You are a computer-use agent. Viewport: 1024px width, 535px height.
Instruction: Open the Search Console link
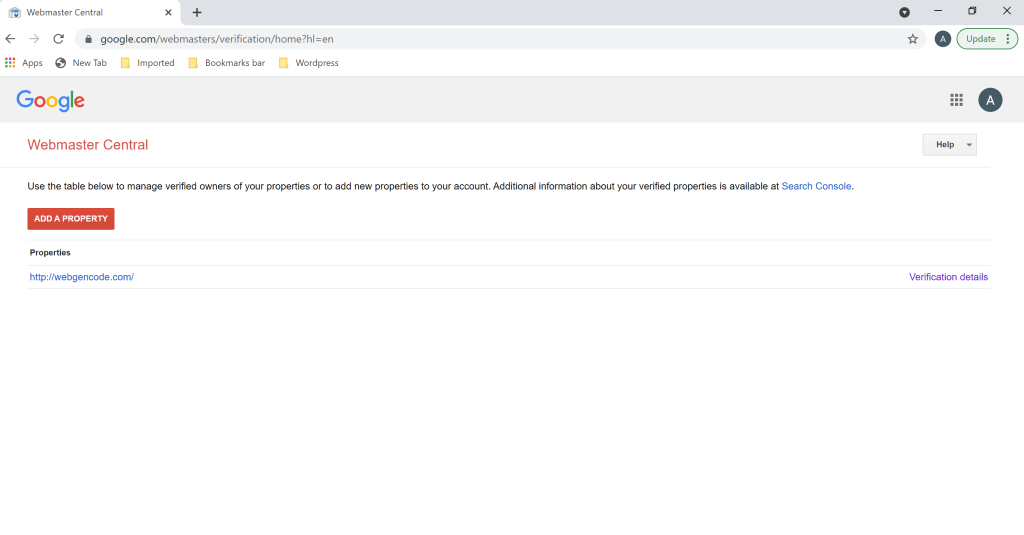click(816, 186)
